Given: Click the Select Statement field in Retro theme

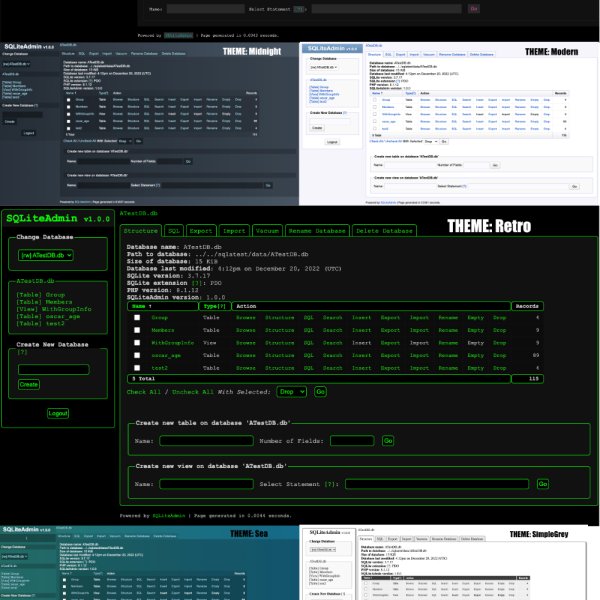Looking at the screenshot, I should (439, 484).
